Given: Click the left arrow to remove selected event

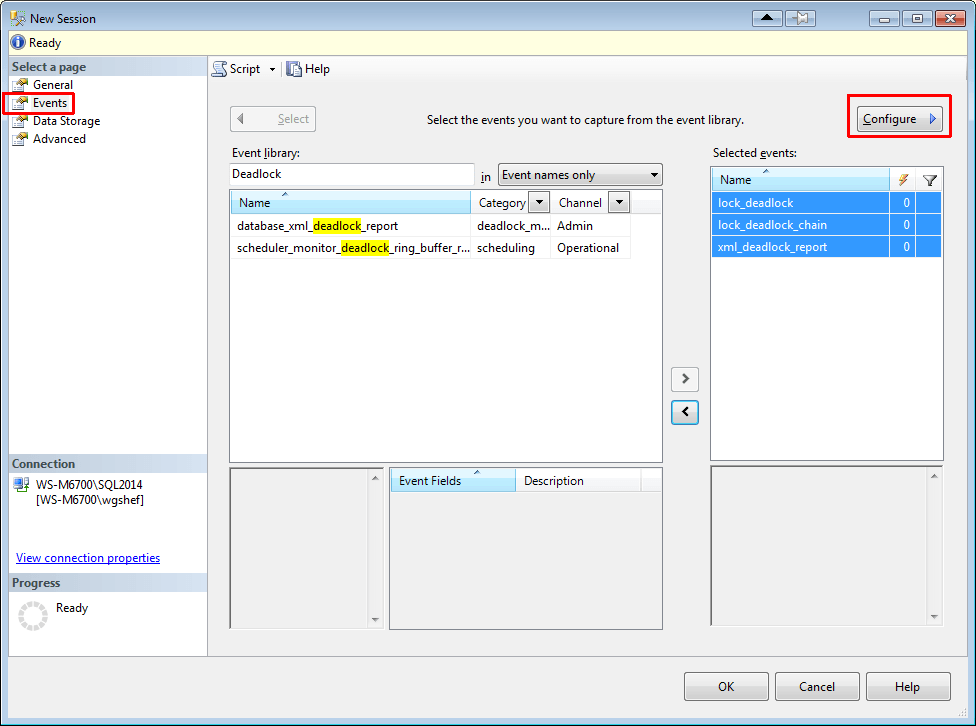Looking at the screenshot, I should point(684,412).
